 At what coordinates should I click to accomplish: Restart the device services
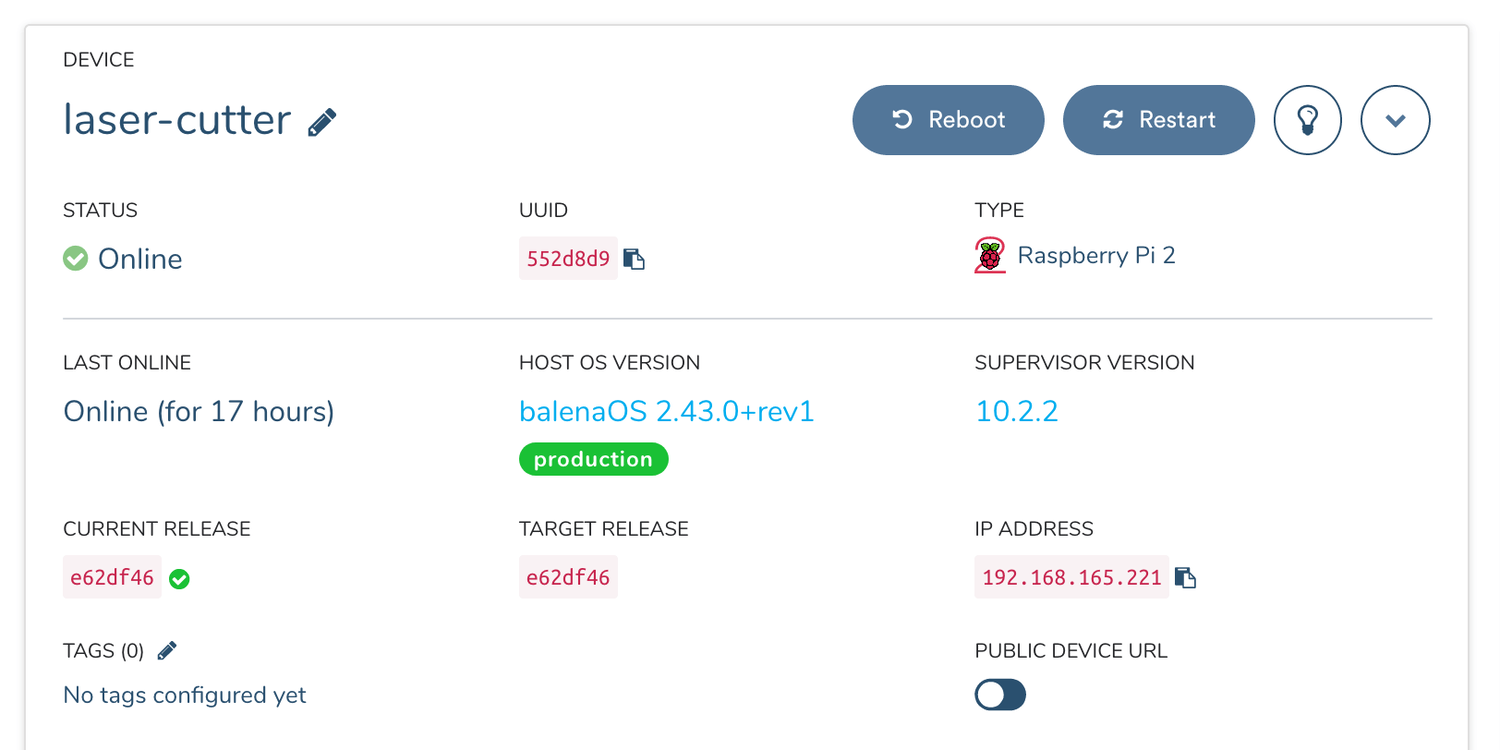[x=1159, y=120]
